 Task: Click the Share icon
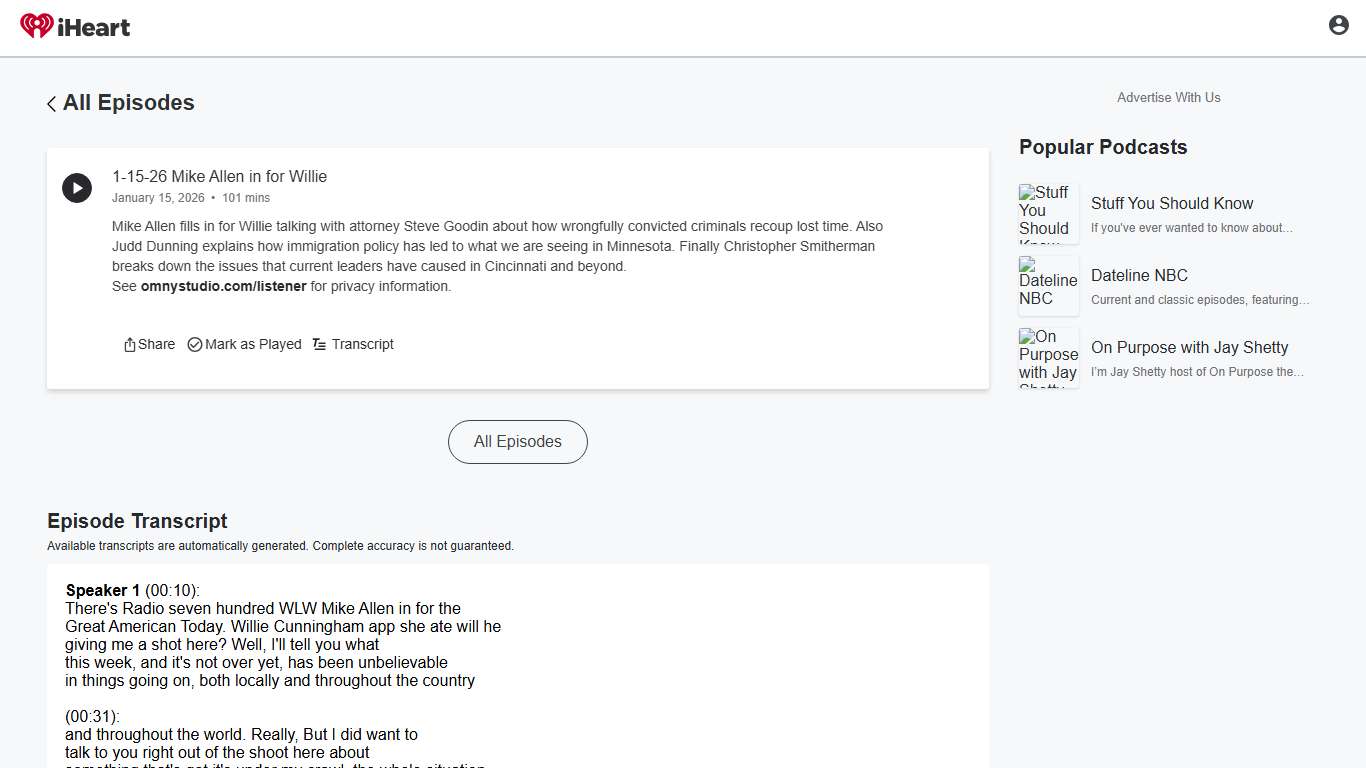click(x=130, y=345)
